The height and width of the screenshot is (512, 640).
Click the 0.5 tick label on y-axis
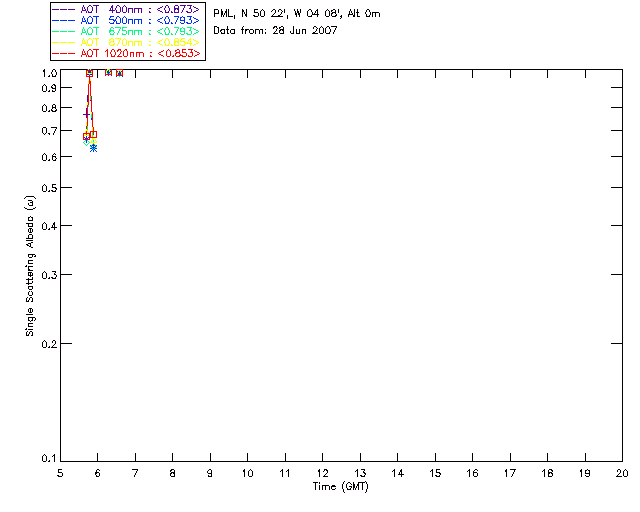click(48, 188)
